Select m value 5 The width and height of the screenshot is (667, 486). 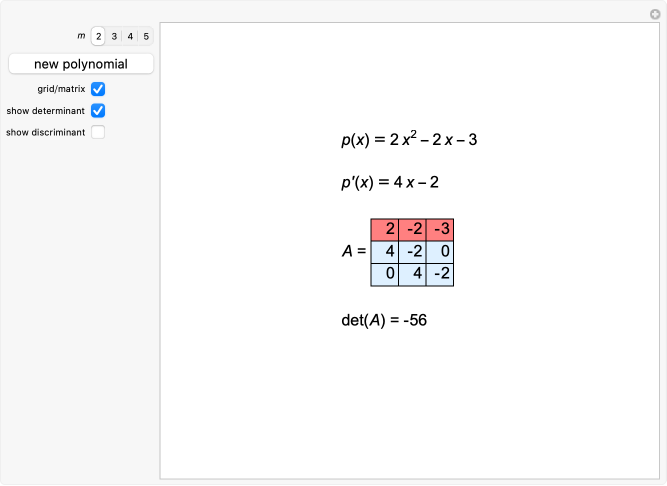(x=146, y=36)
